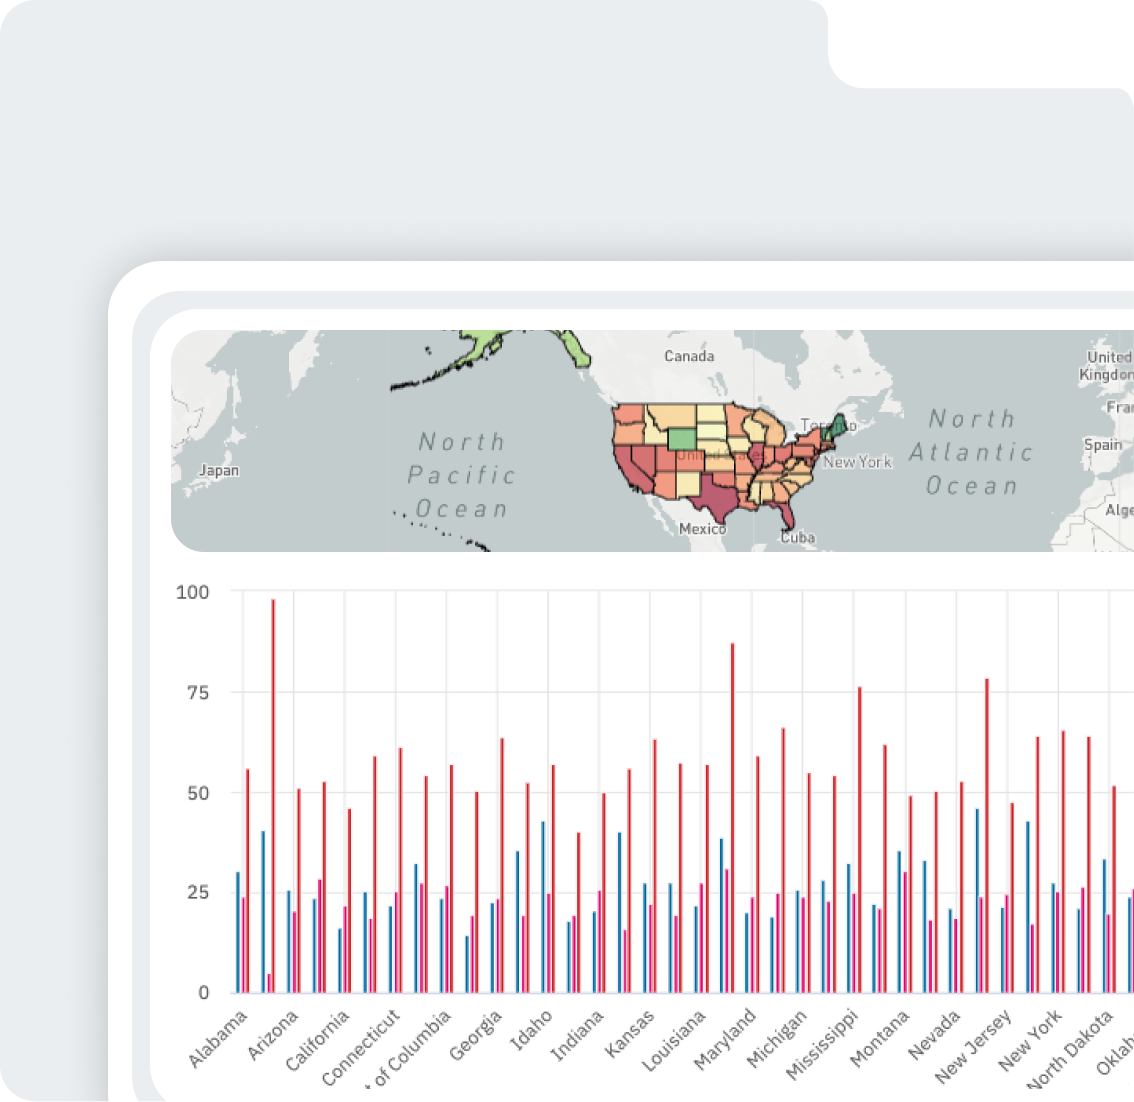Click the Maryland x-axis label
Image resolution: width=1134 pixels, height=1102 pixels.
coord(725,1040)
